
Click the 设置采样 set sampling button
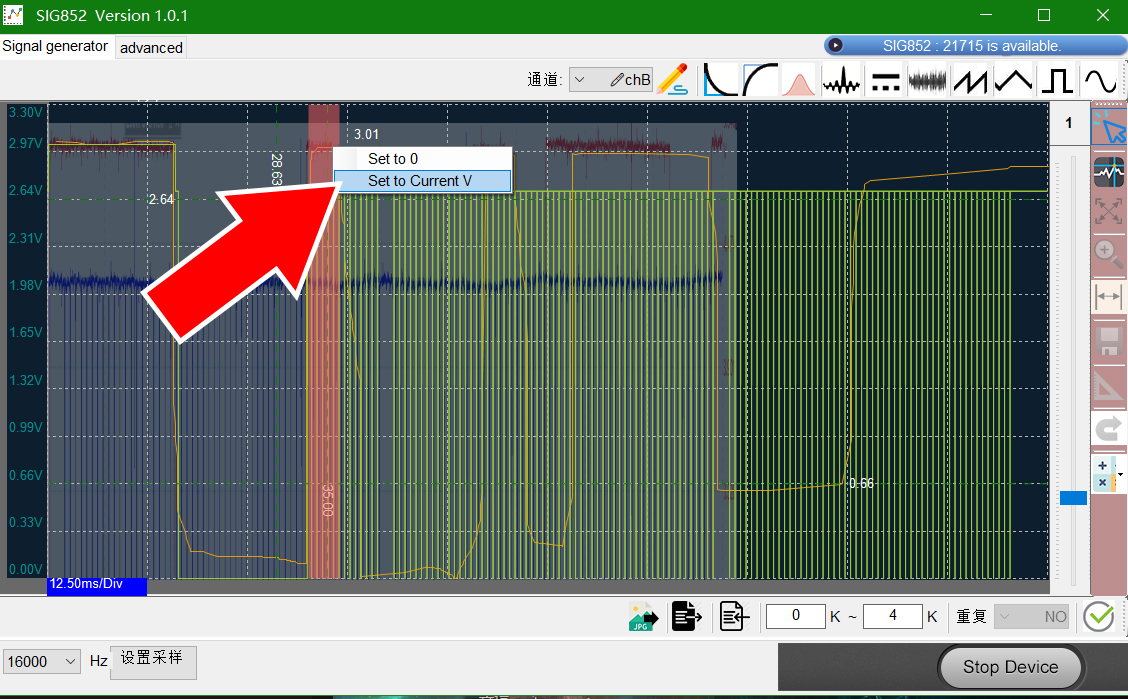point(153,662)
